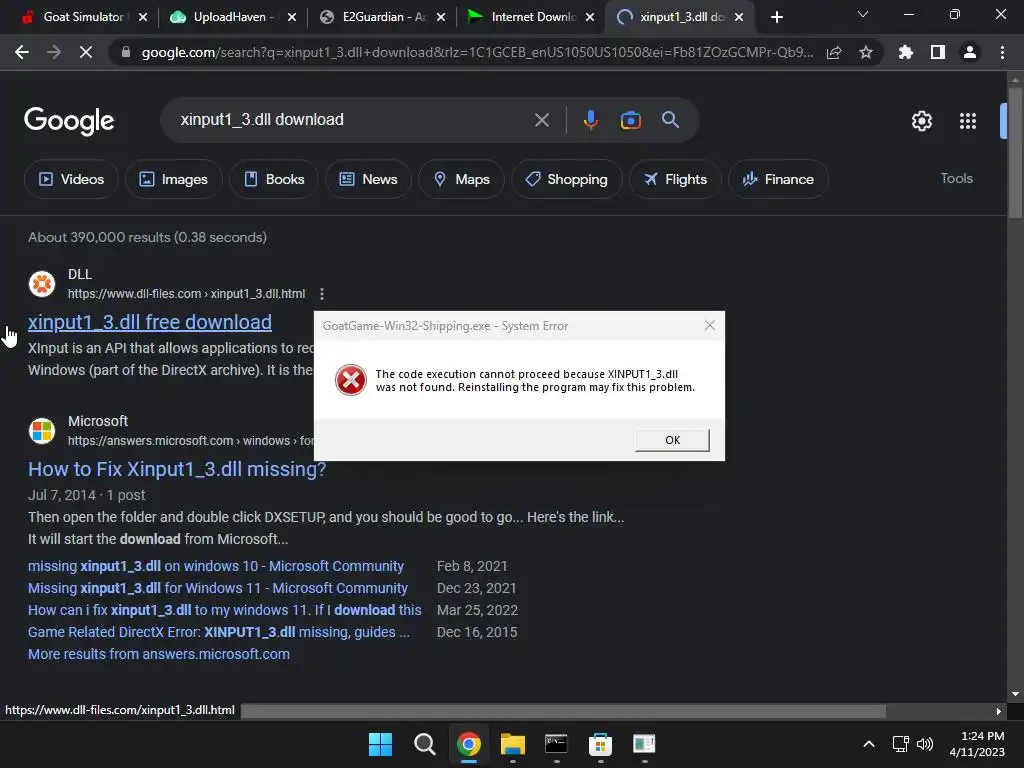Click the Chrome icon in the taskbar
This screenshot has height=768, width=1024.
click(x=469, y=744)
